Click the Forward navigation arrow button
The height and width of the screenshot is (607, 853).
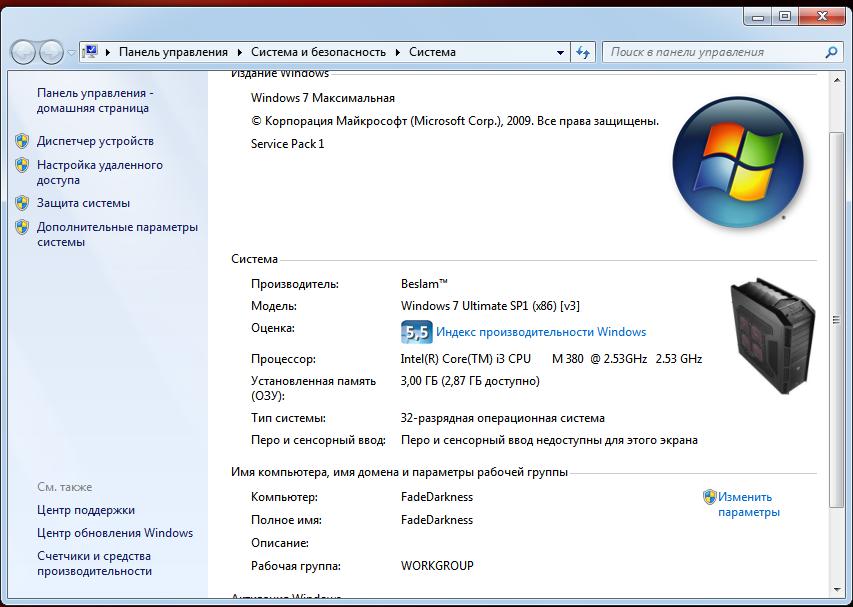(x=52, y=53)
